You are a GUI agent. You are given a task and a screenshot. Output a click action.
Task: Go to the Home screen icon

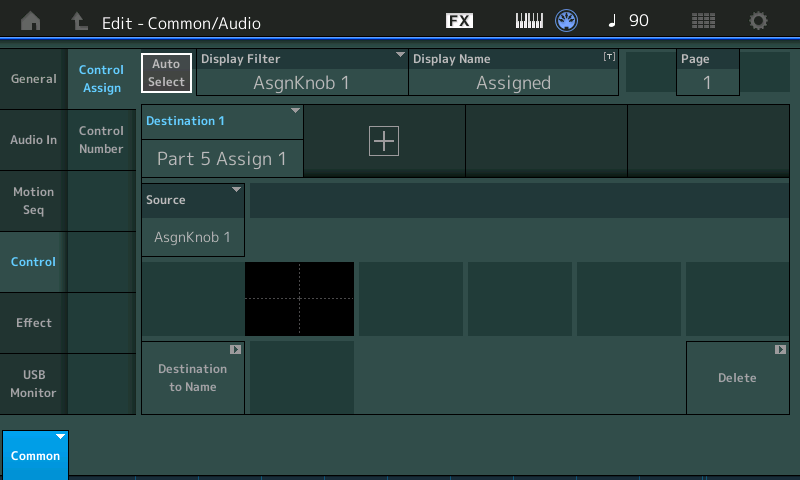click(x=31, y=21)
